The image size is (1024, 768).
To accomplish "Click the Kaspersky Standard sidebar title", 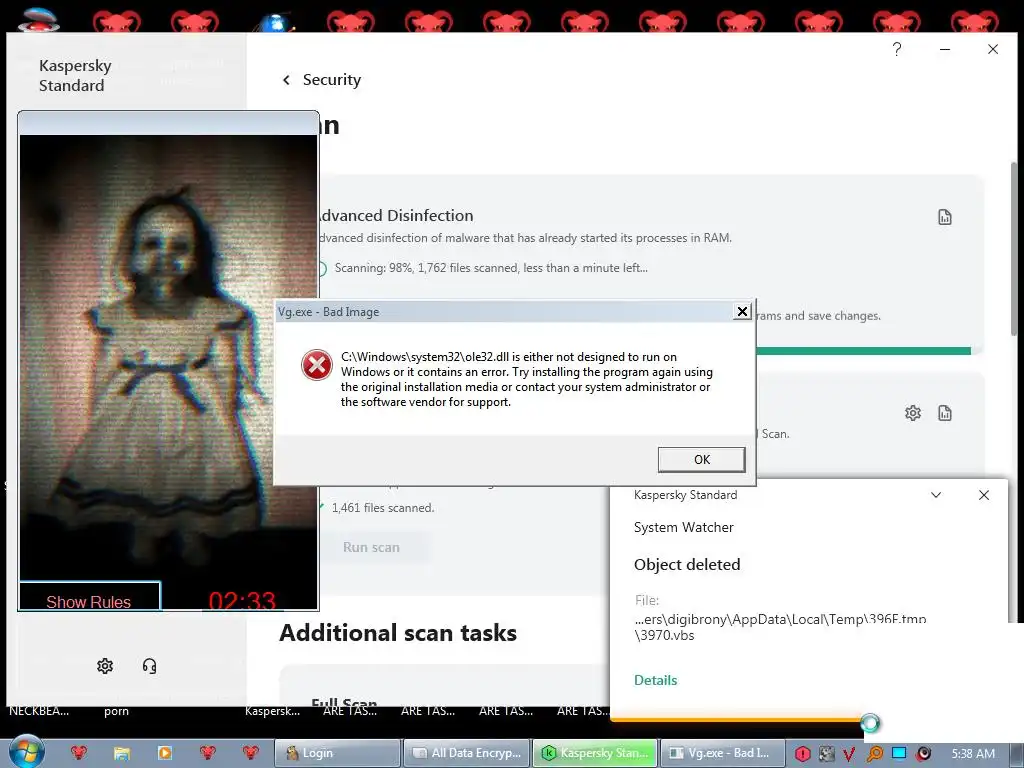I will pos(75,76).
